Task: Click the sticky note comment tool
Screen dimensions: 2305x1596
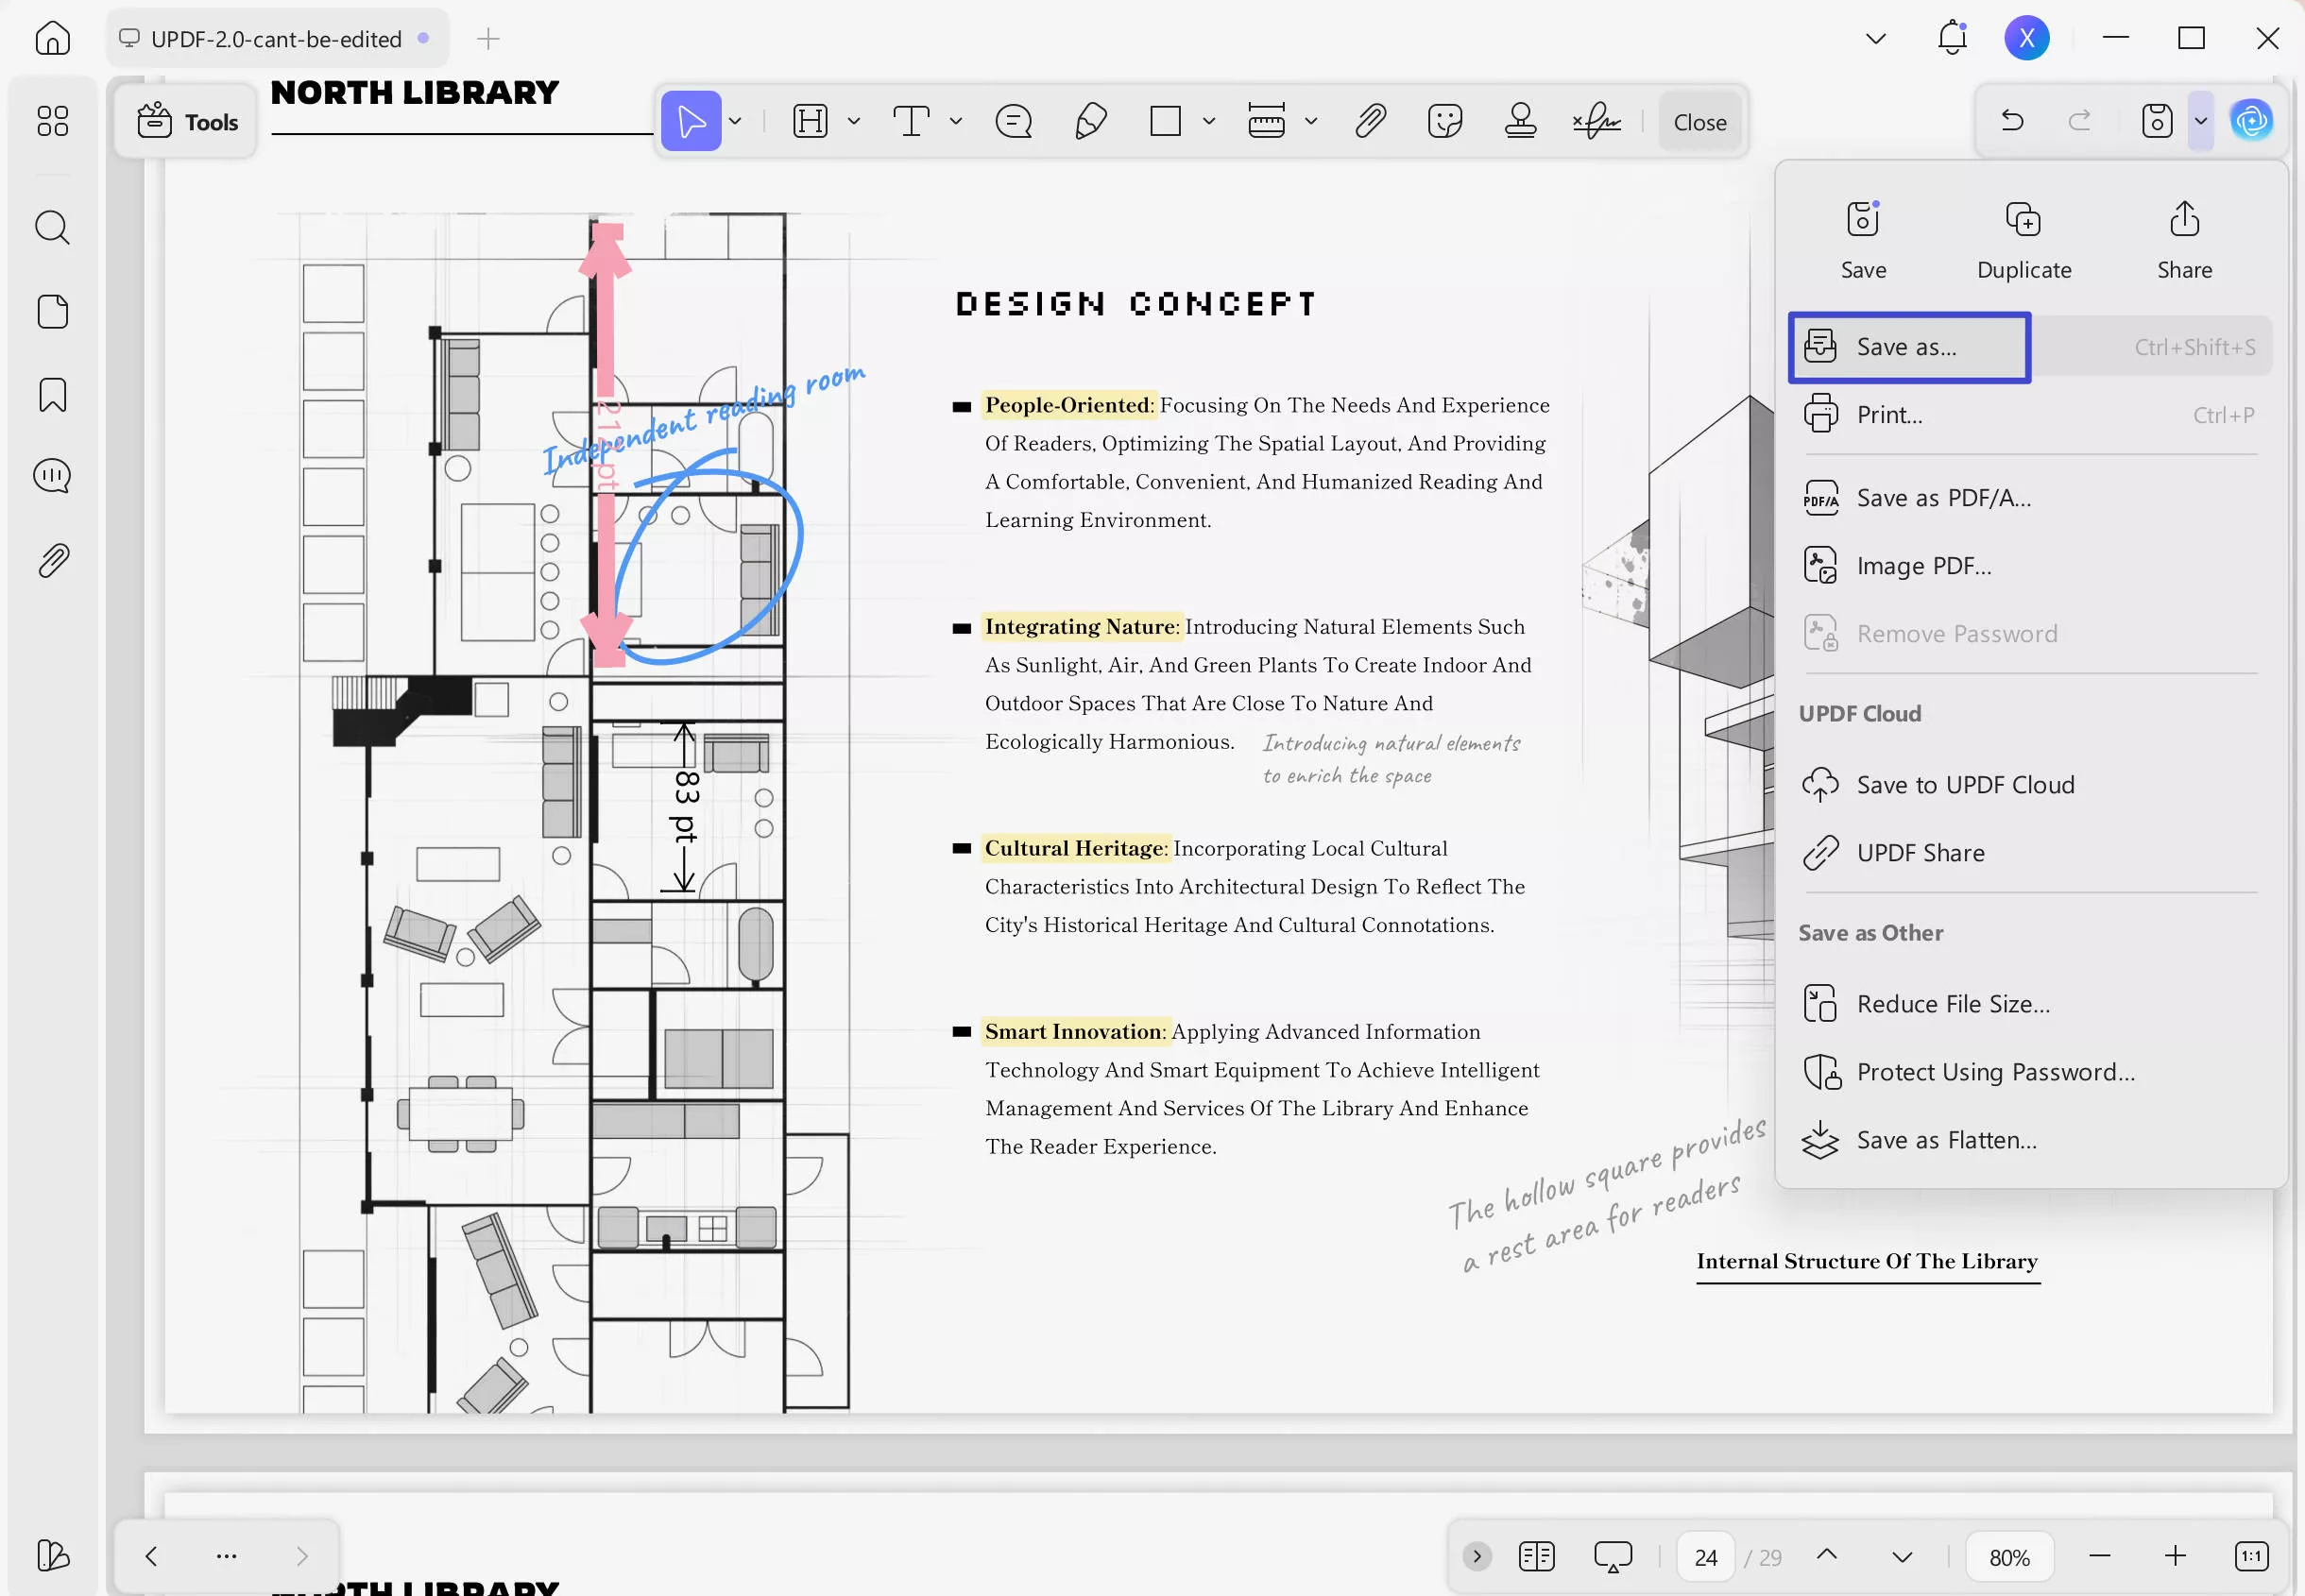Action: [1013, 121]
